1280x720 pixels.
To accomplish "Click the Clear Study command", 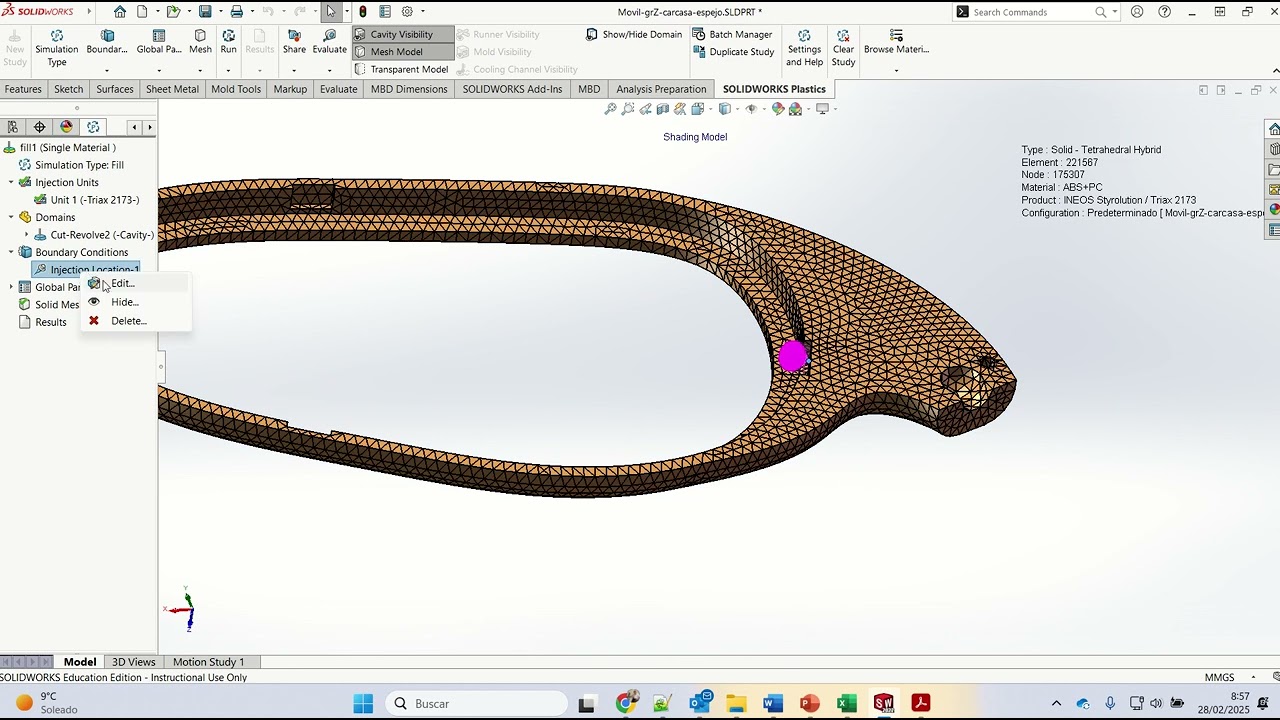I will tap(843, 48).
